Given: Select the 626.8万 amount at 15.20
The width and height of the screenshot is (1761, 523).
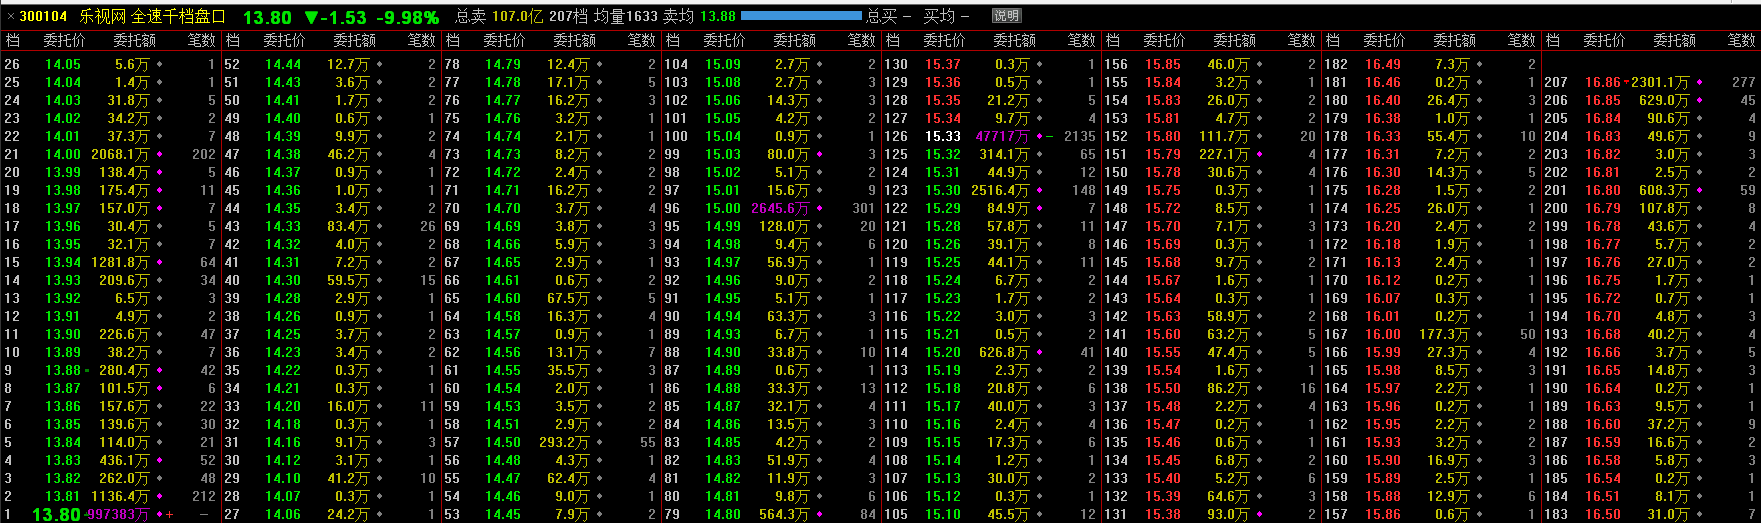Looking at the screenshot, I should tap(1004, 352).
